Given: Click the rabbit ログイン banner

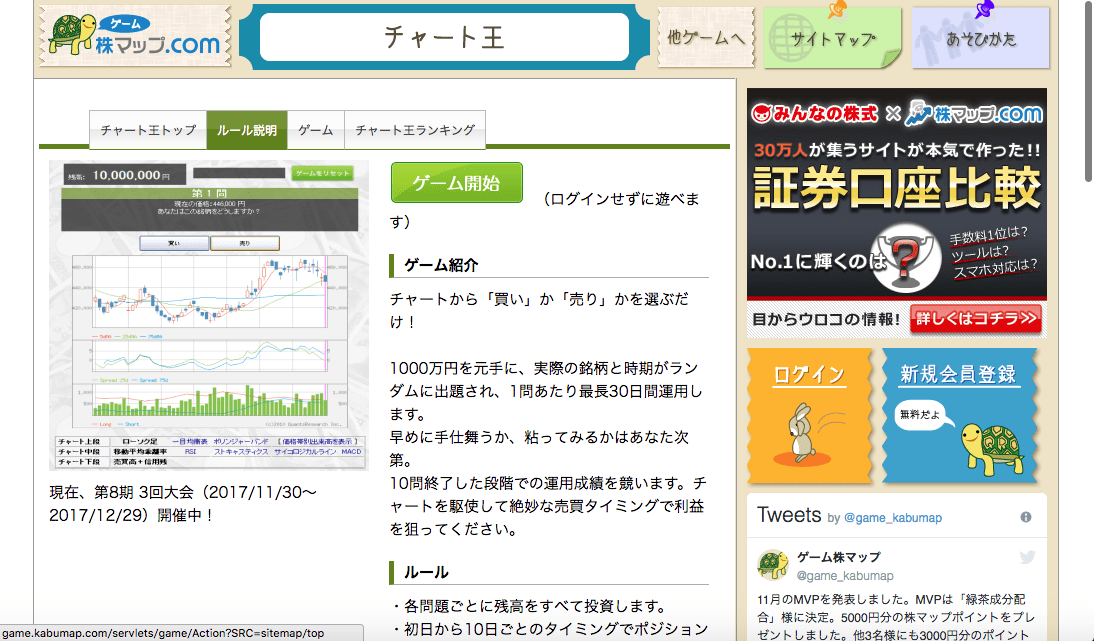Looking at the screenshot, I should pyautogui.click(x=809, y=416).
